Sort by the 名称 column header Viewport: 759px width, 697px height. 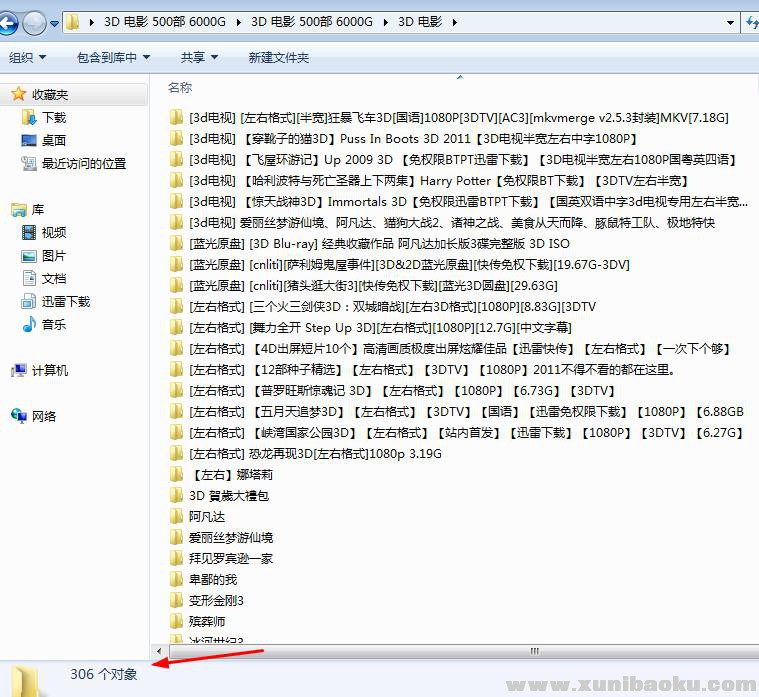pos(180,88)
